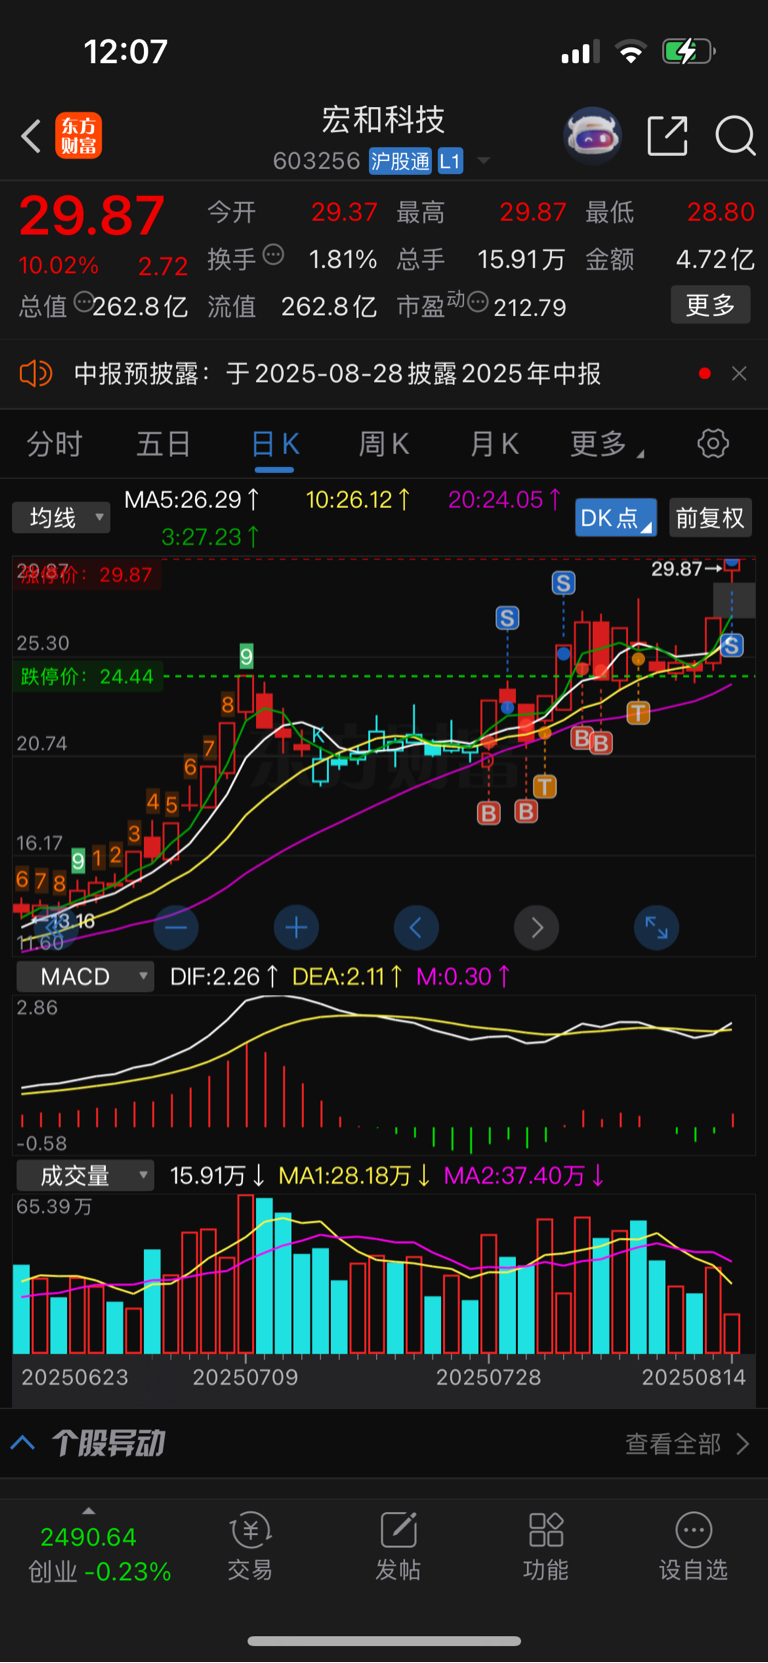Open 交易 trade tab
Viewport: 768px width, 1663px height.
pos(250,1547)
